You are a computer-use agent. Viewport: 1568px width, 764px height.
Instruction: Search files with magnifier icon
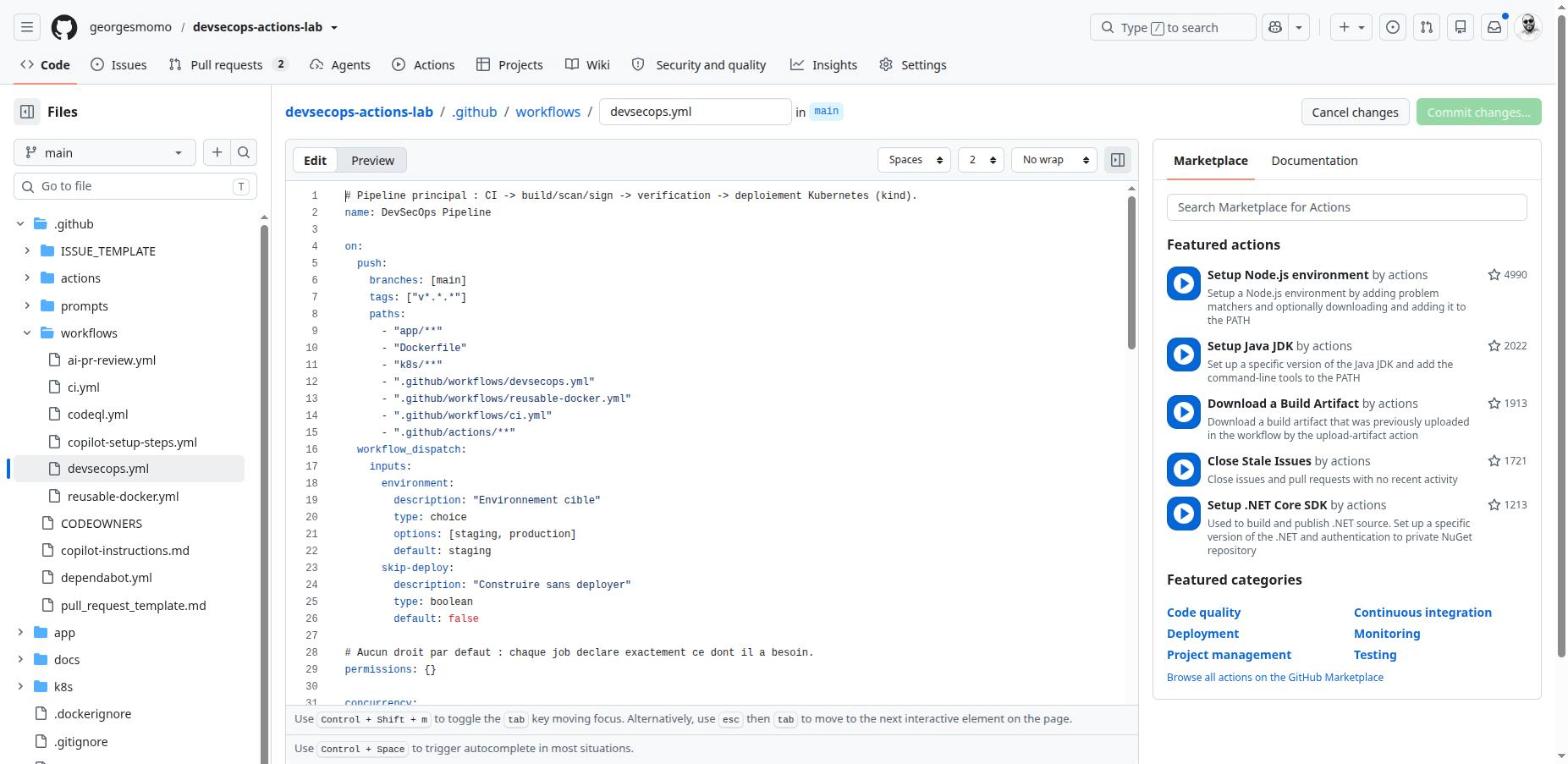[243, 152]
